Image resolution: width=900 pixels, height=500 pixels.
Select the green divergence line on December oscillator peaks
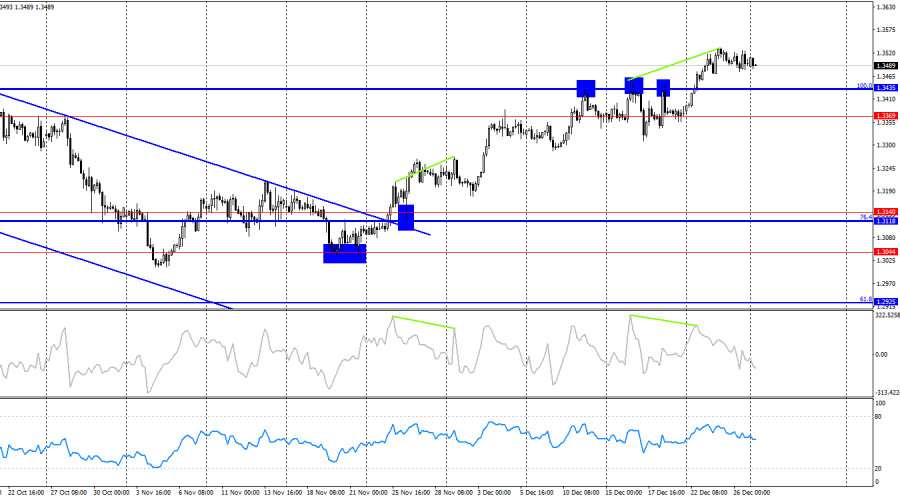[x=663, y=320]
